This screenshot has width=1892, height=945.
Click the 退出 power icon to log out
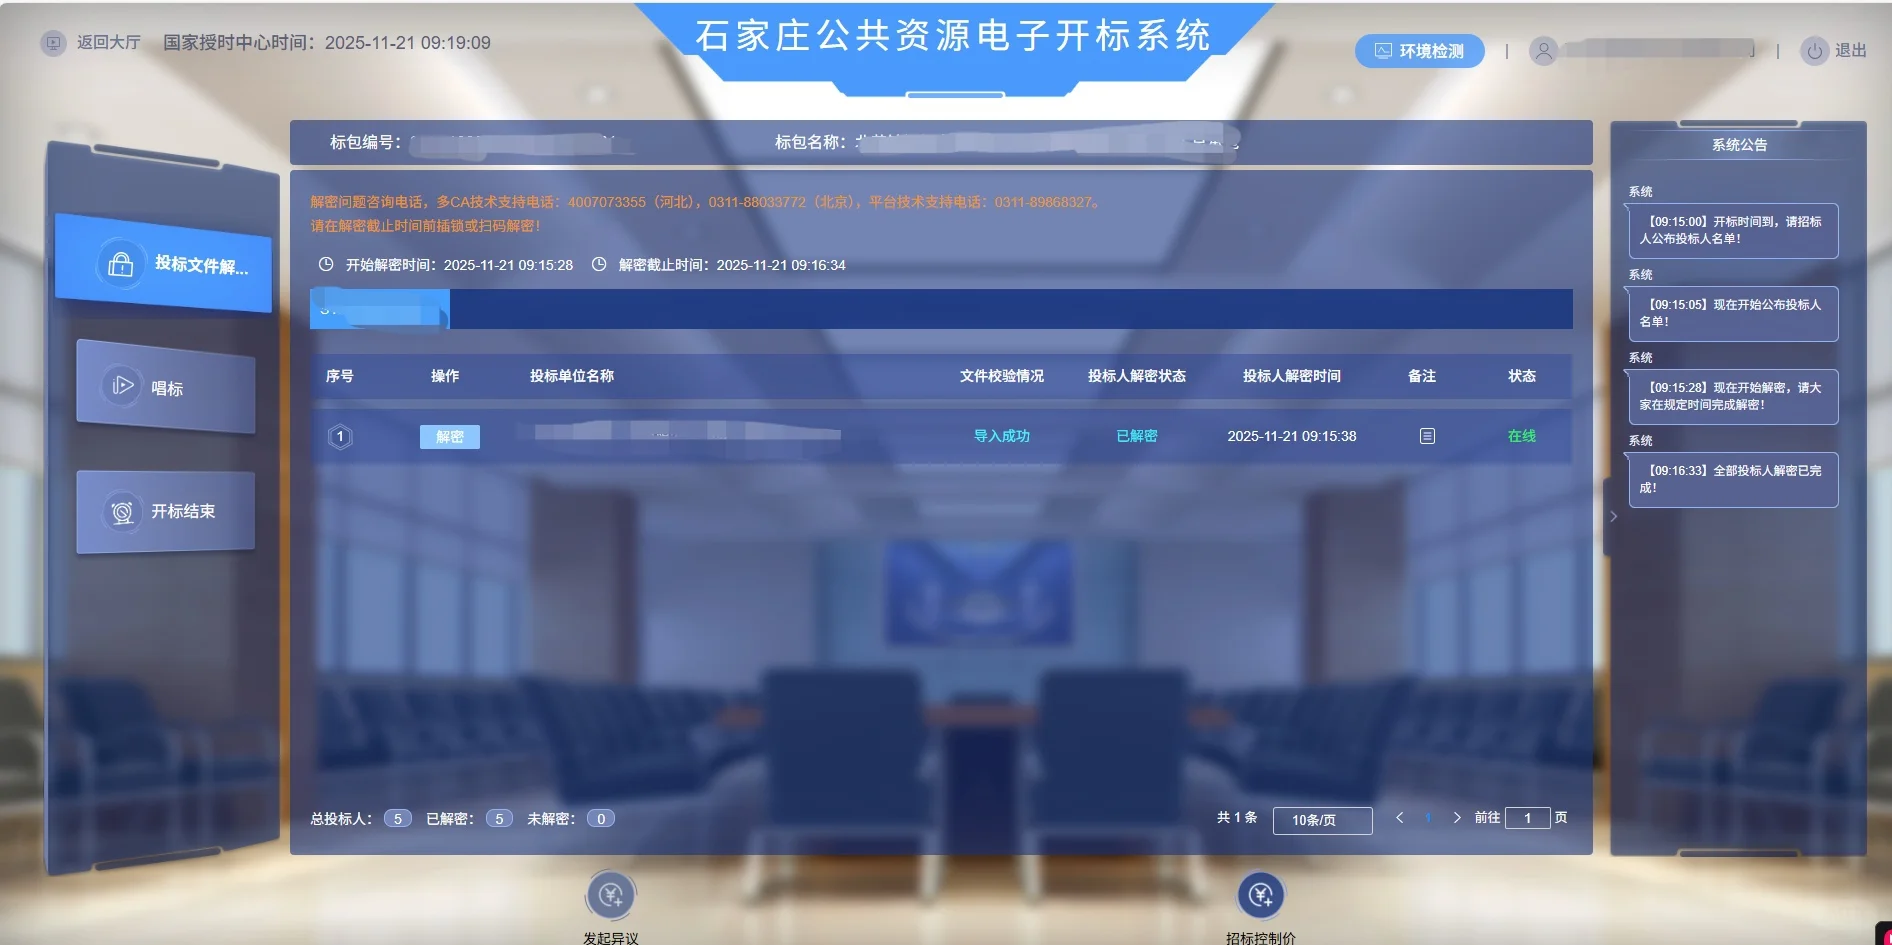[1815, 50]
